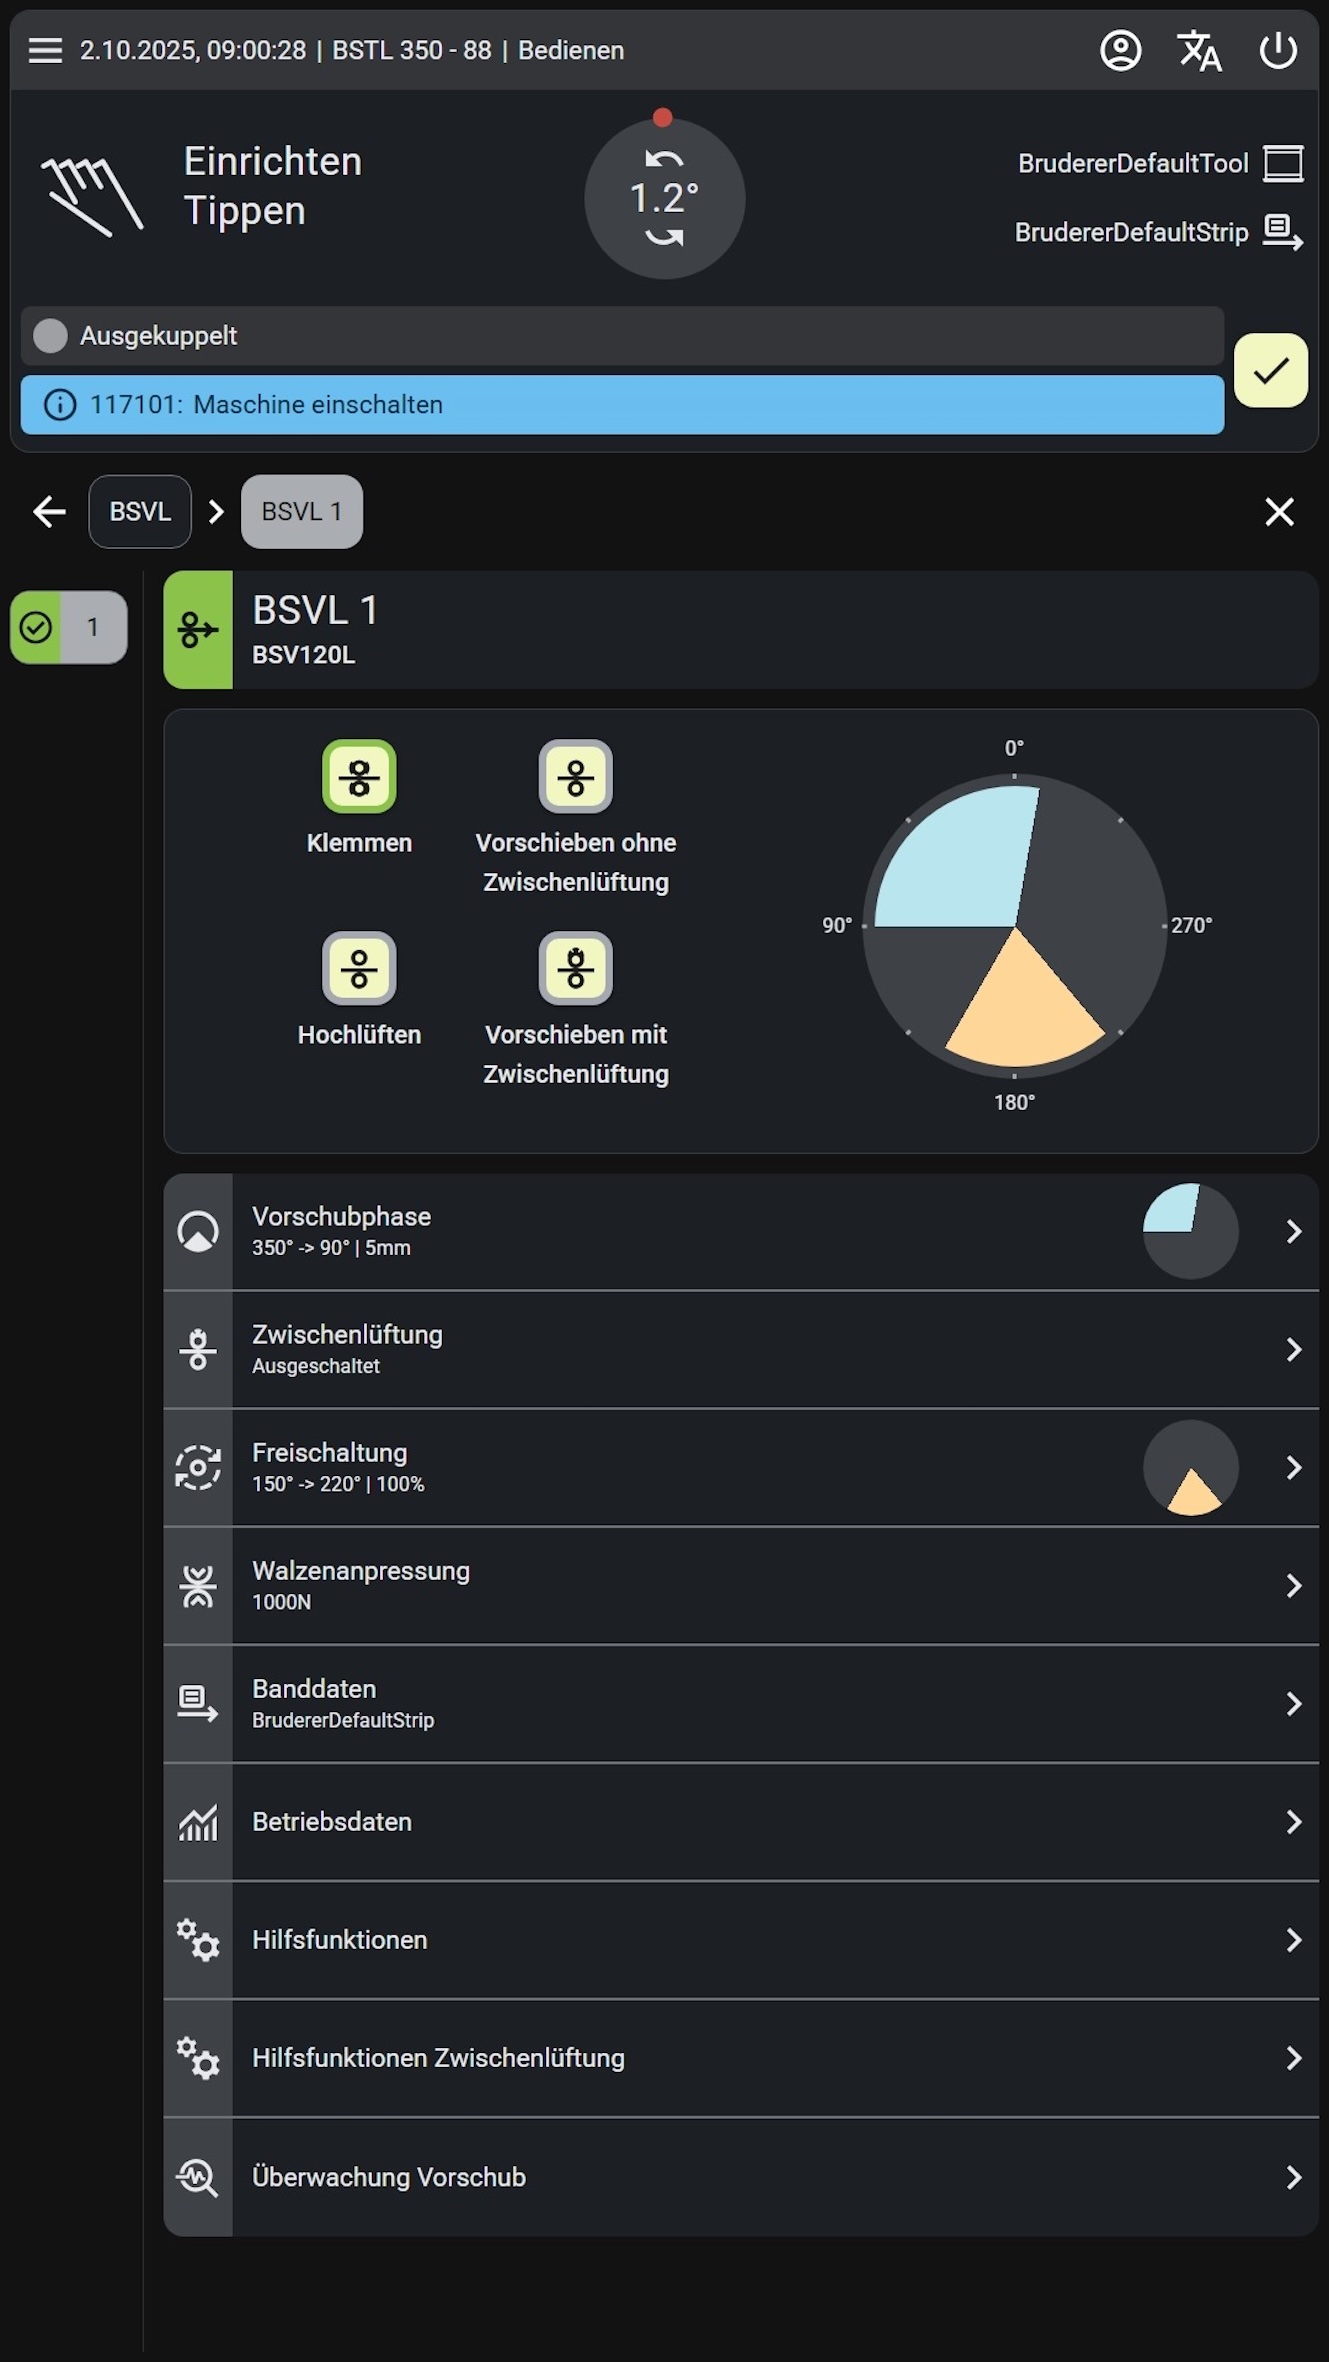Acknowledge message with the checkmark button
This screenshot has height=2362, width=1329.
click(x=1270, y=370)
